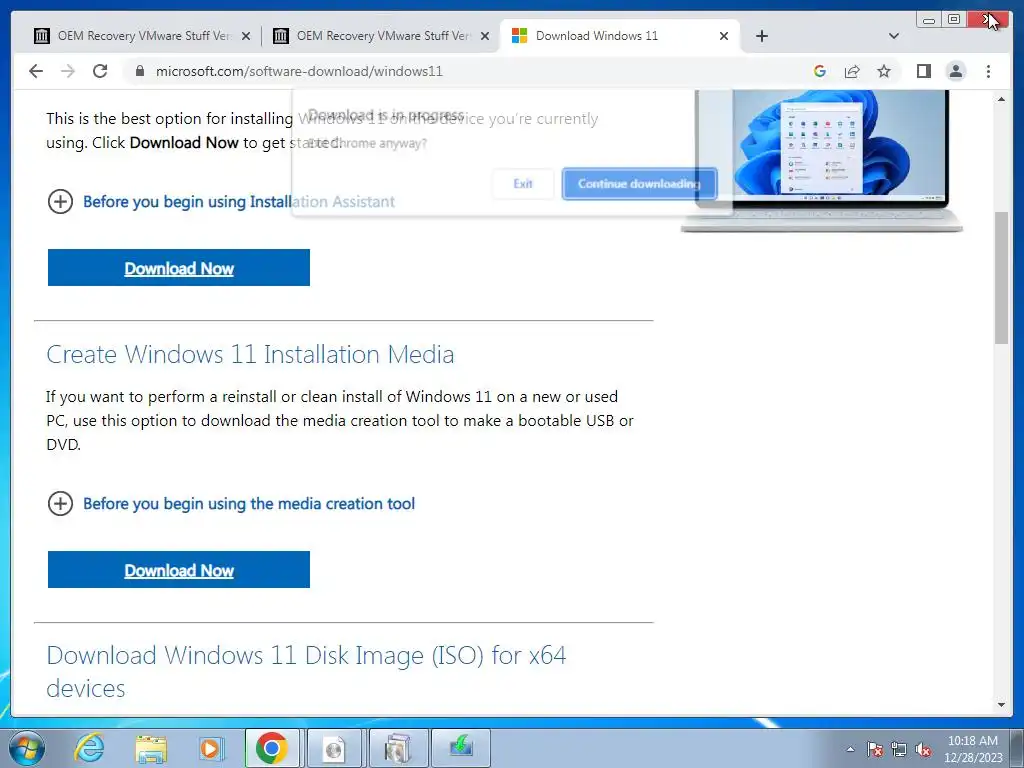Open the Windows Start menu
Viewport: 1024px width, 768px height.
27,748
